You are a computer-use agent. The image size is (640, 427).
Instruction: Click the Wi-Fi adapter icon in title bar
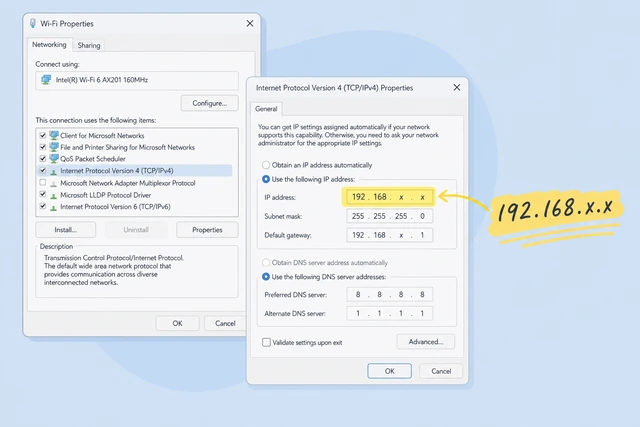coord(33,23)
